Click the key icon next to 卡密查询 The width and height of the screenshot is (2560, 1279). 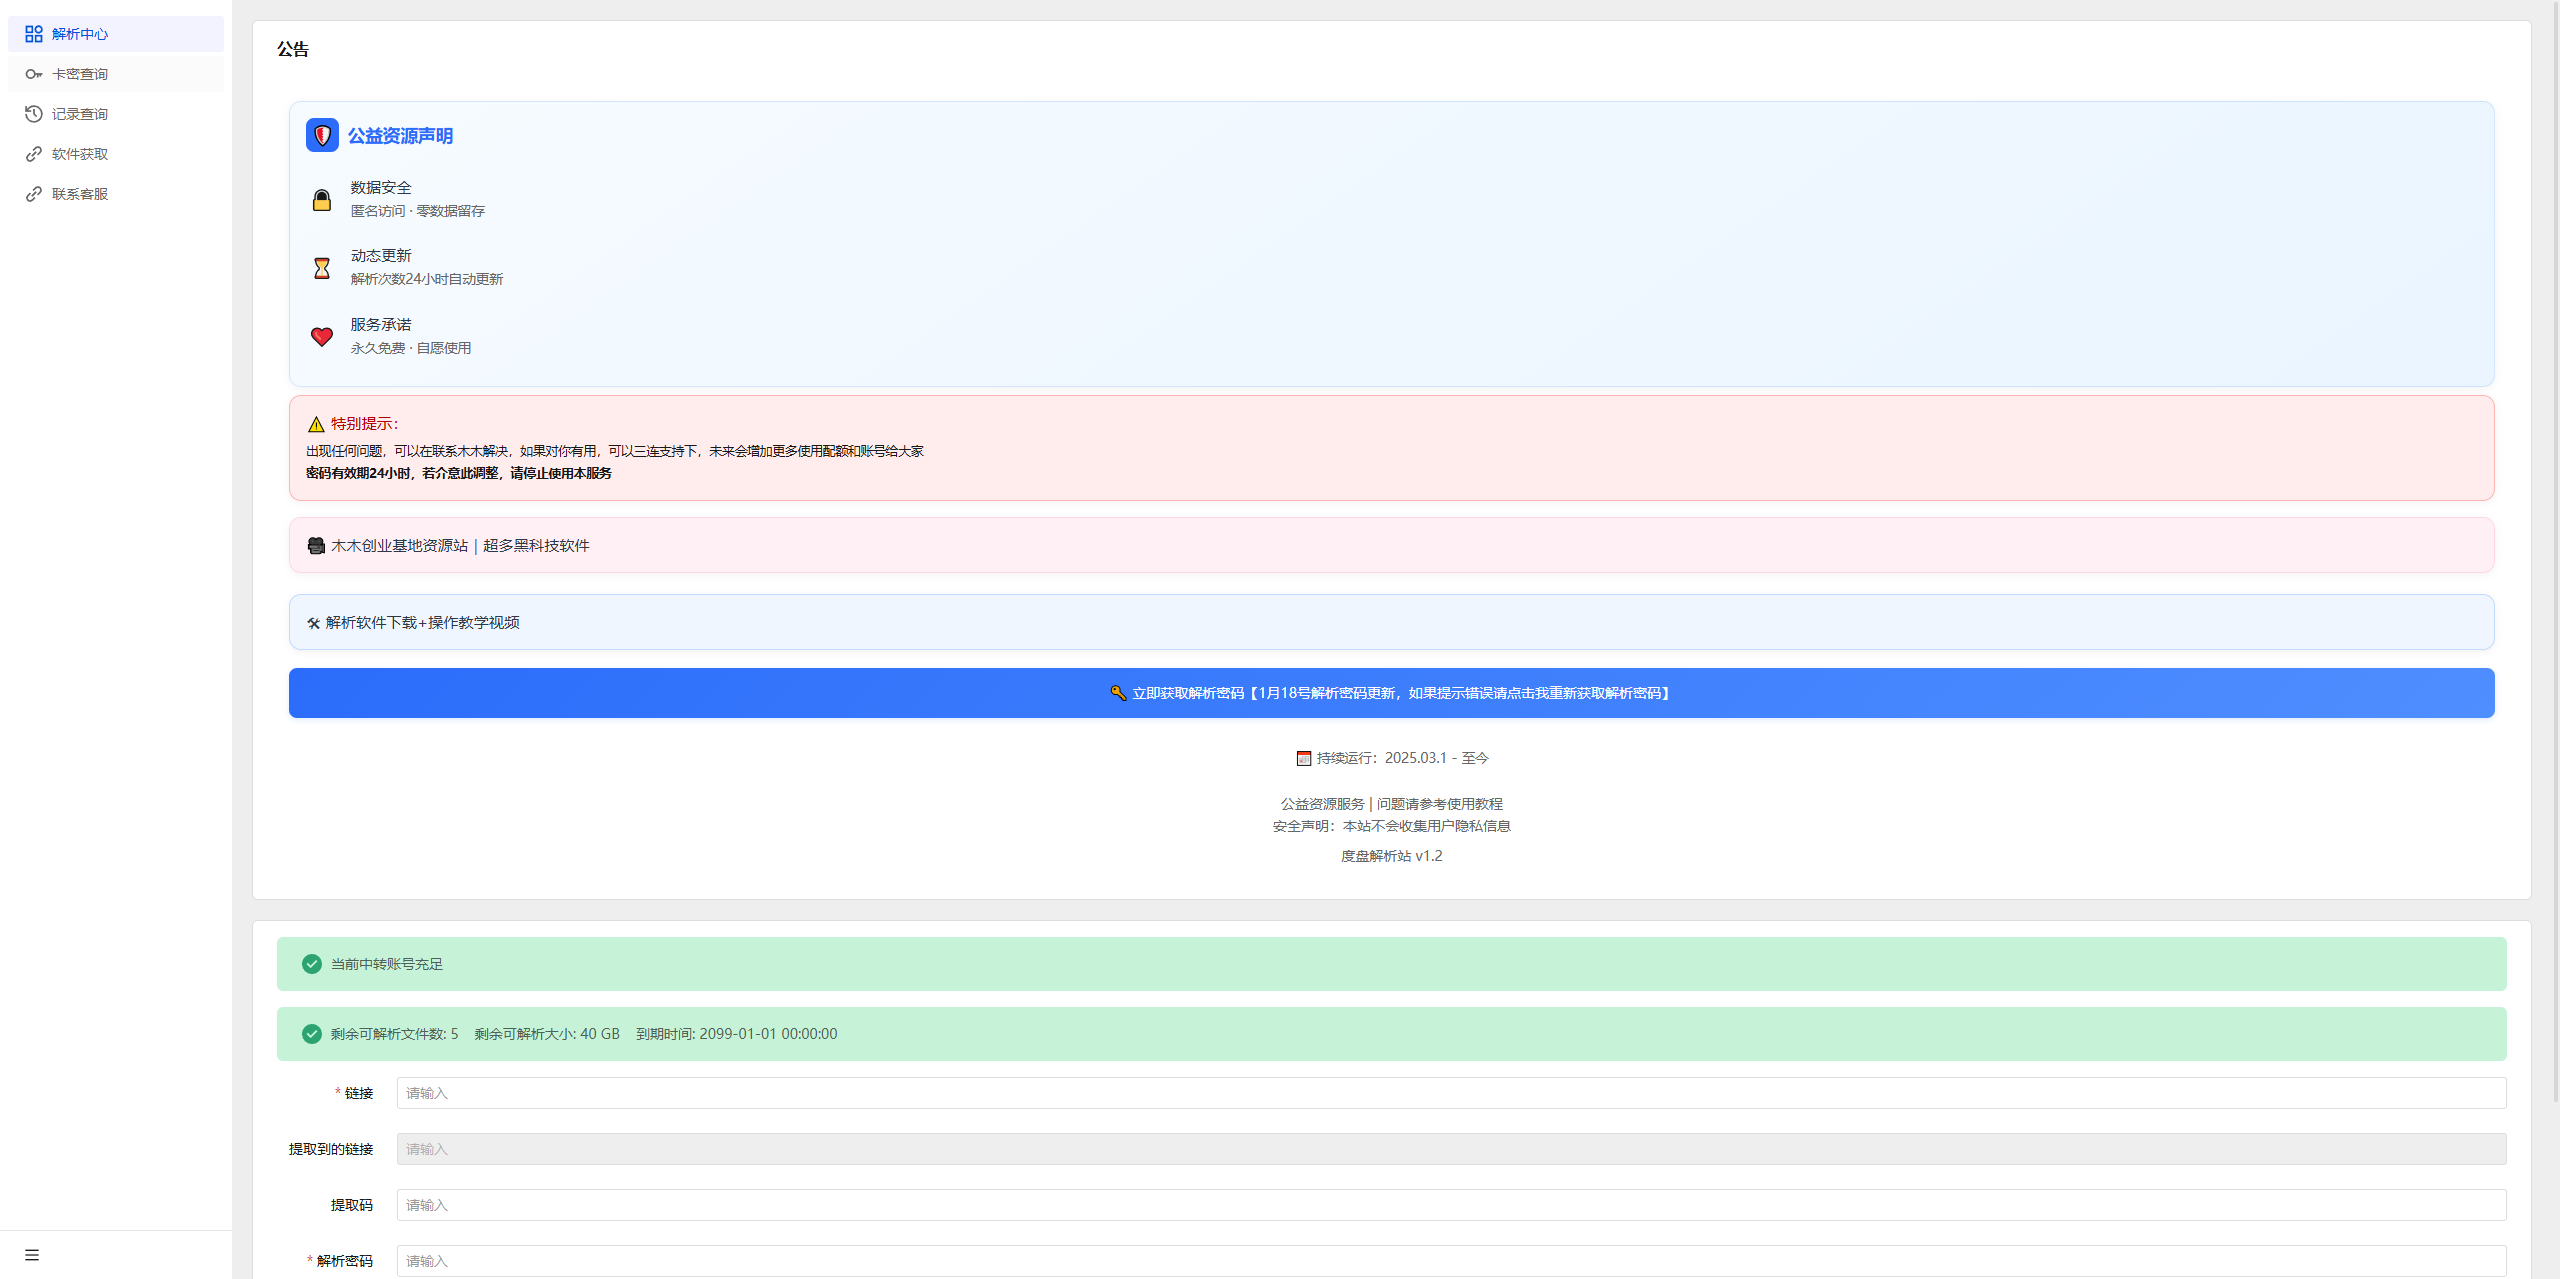coord(33,74)
